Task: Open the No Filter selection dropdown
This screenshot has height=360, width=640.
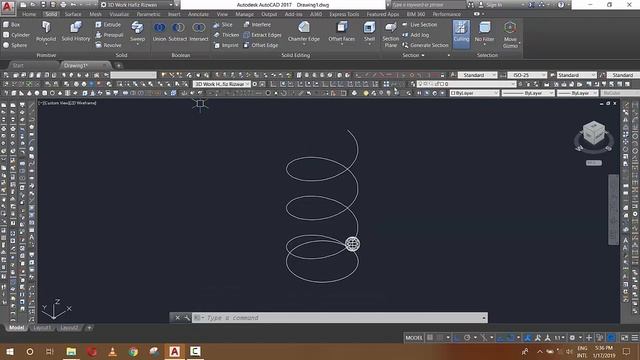Action: point(484,33)
